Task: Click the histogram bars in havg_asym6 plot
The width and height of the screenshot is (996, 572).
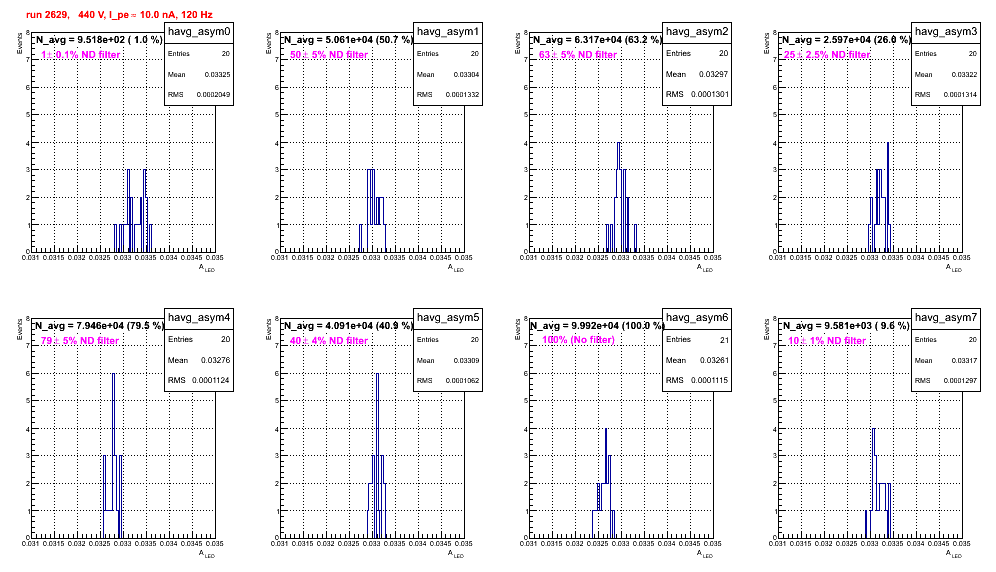Action: (x=603, y=485)
